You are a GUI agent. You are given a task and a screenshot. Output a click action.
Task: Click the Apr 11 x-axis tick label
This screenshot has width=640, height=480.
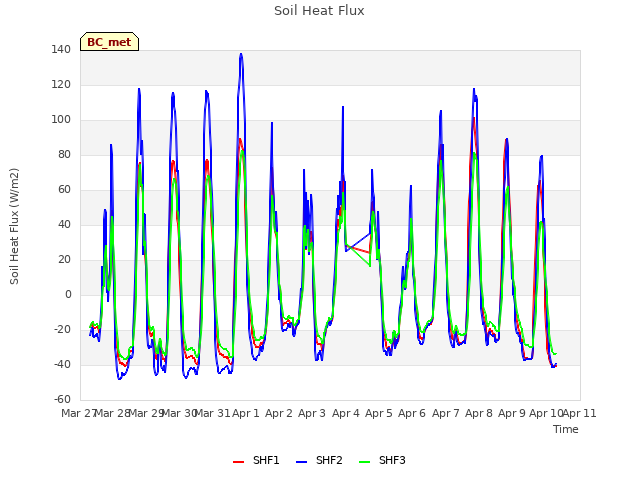pyautogui.click(x=580, y=413)
